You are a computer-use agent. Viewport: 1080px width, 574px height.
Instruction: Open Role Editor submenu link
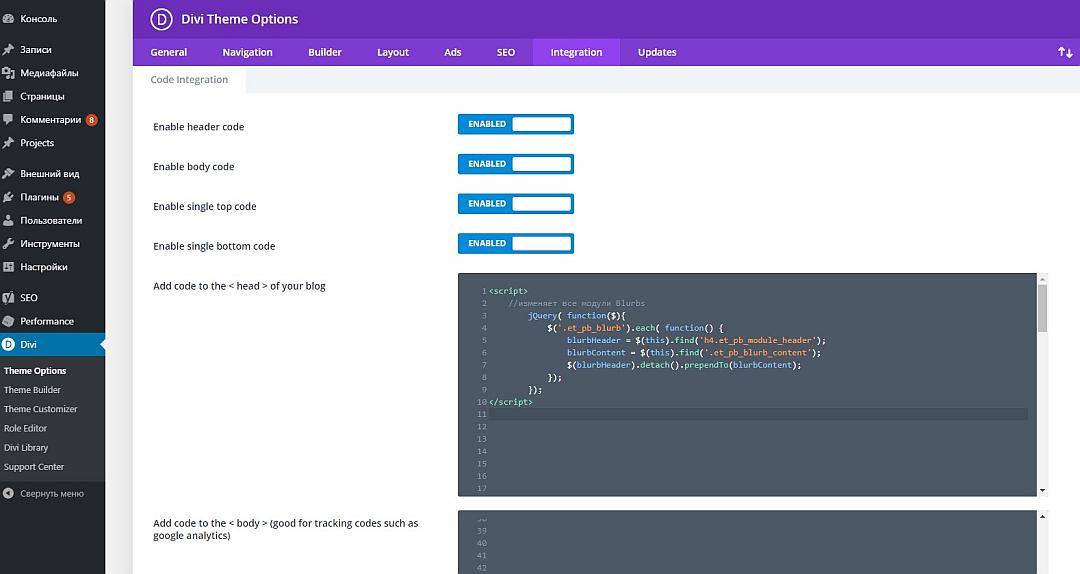tap(25, 429)
